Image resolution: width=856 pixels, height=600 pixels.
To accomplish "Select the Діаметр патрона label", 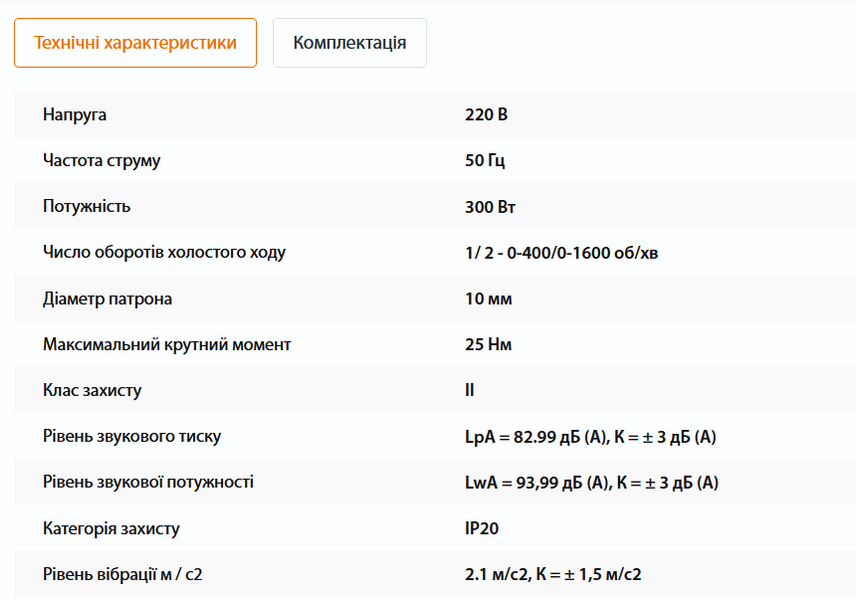I will coord(108,299).
